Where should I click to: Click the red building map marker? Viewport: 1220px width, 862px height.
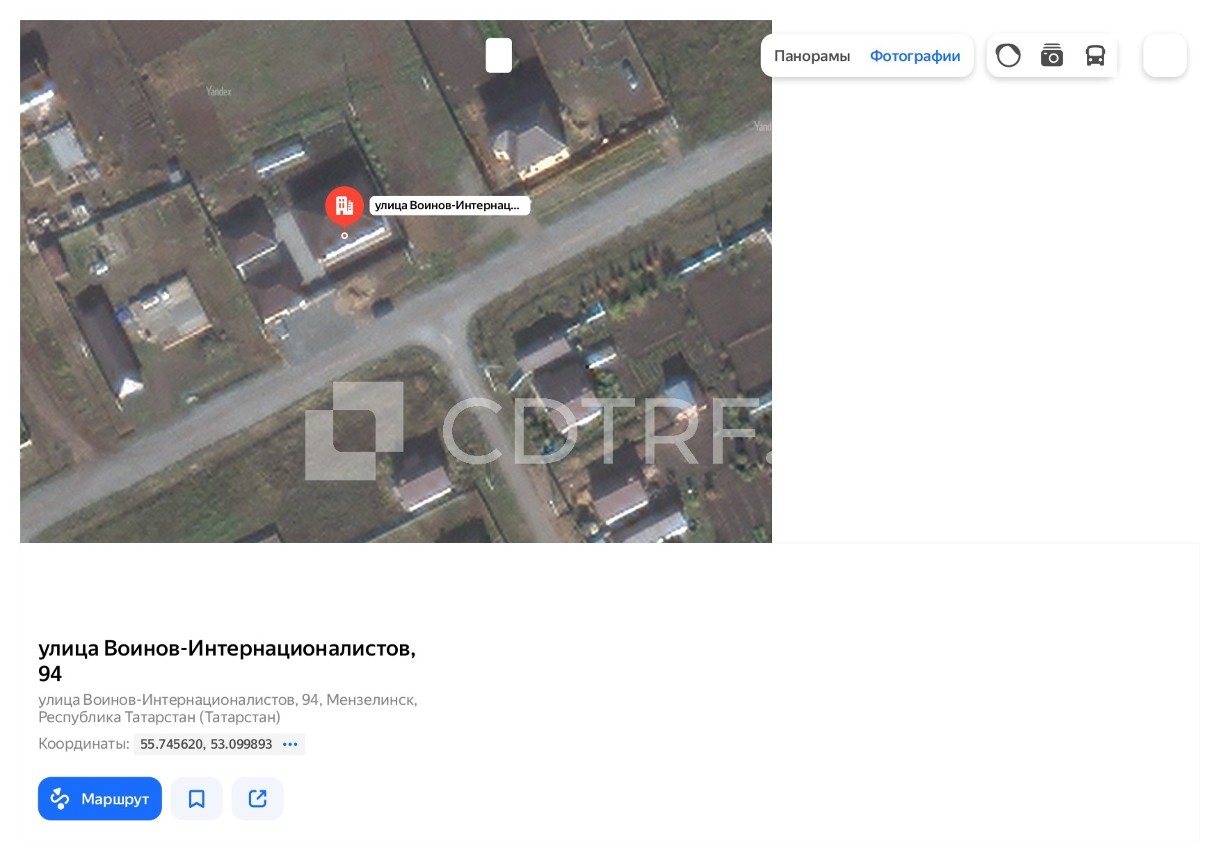click(344, 206)
